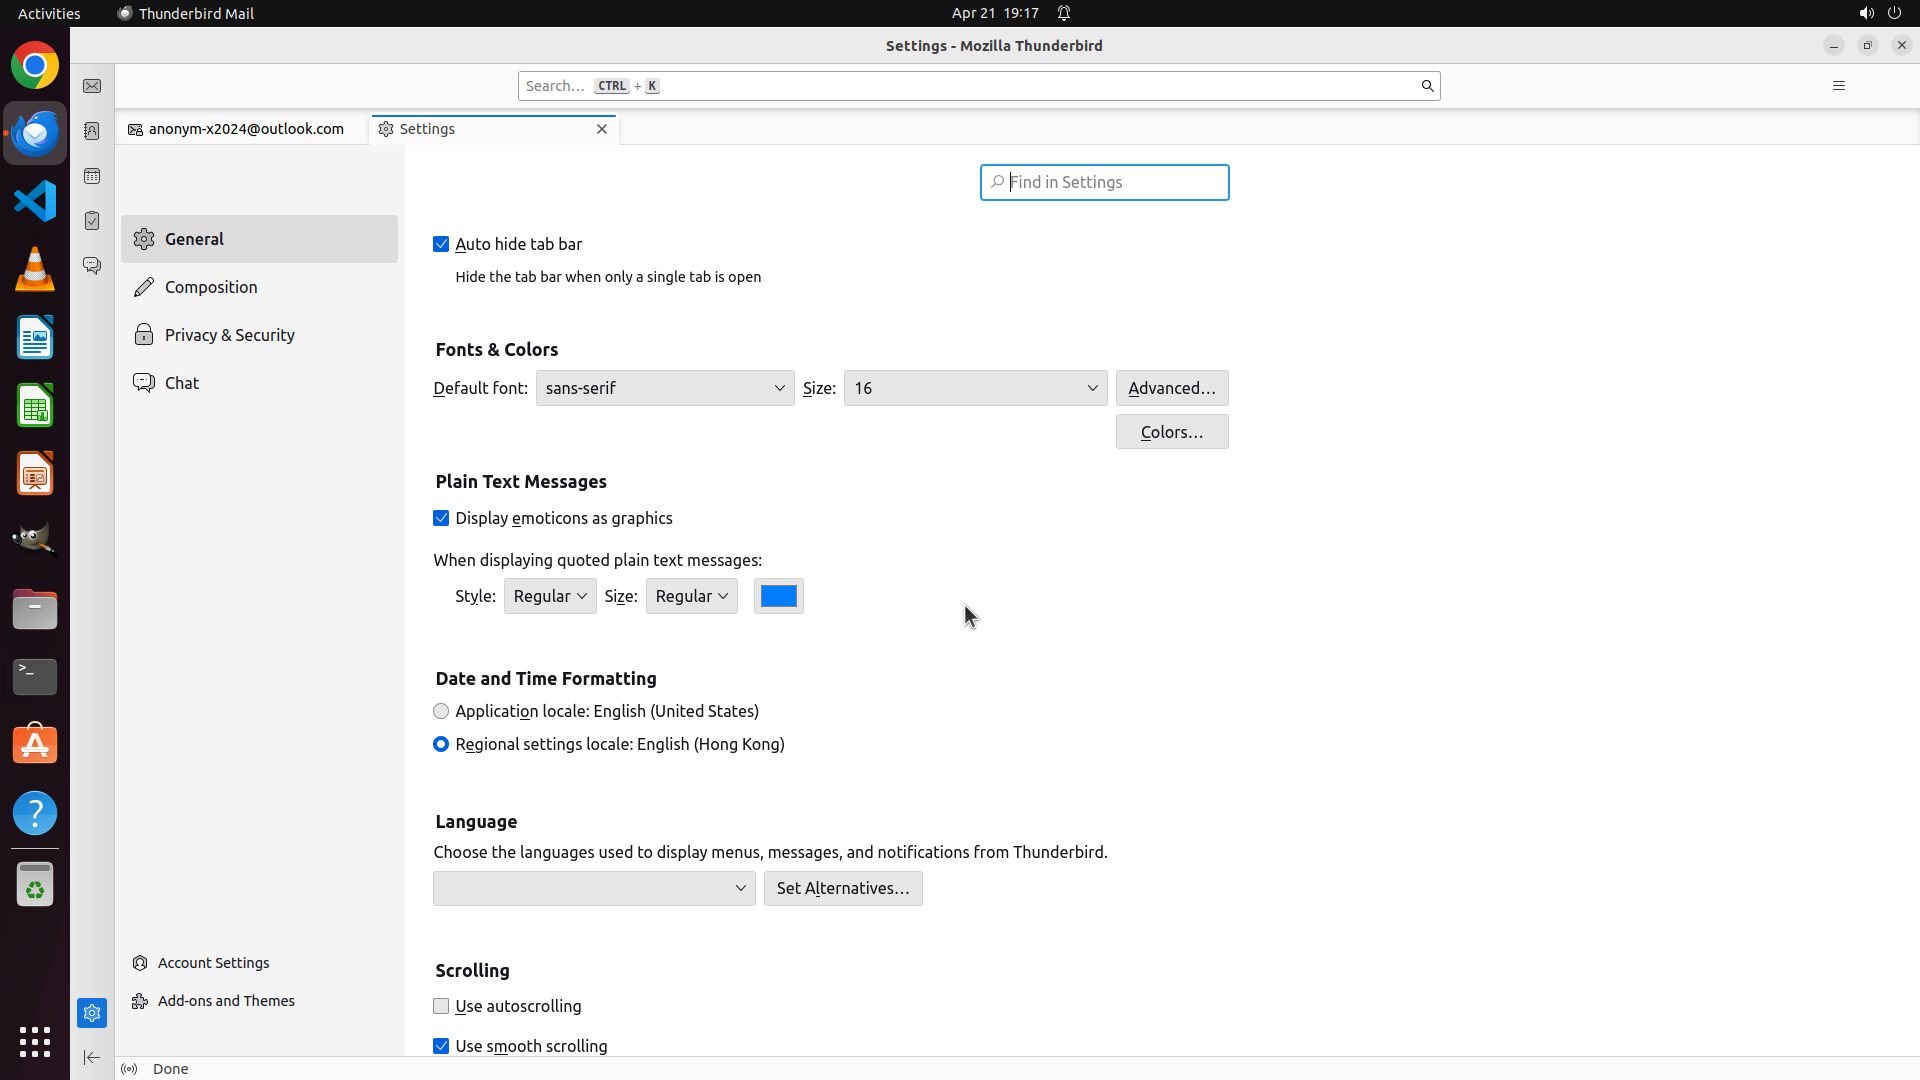This screenshot has width=1920, height=1080.
Task: Open quoted text Style Regular dropdown
Action: [550, 596]
